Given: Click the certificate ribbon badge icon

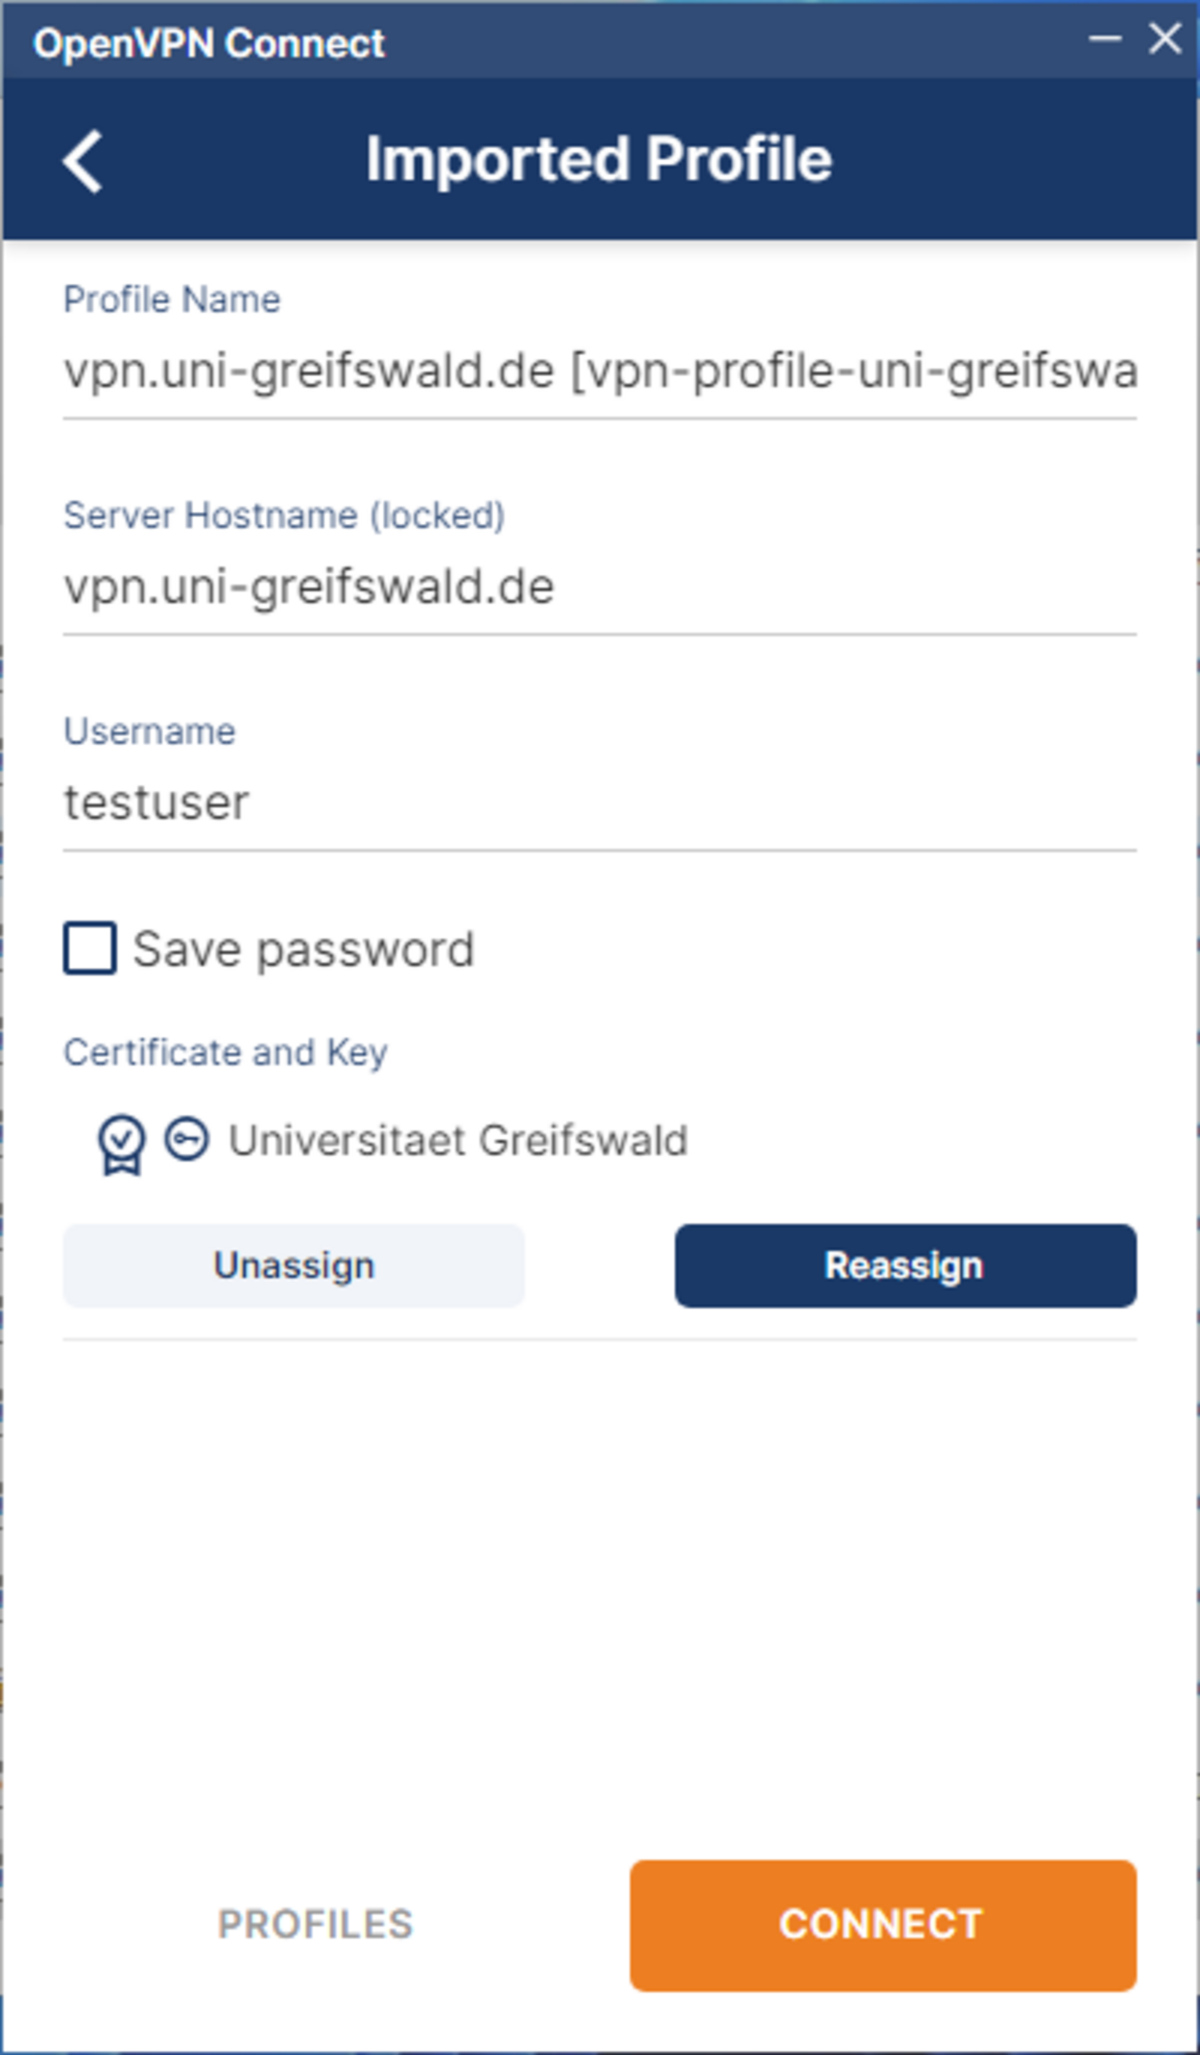Looking at the screenshot, I should [x=121, y=1144].
